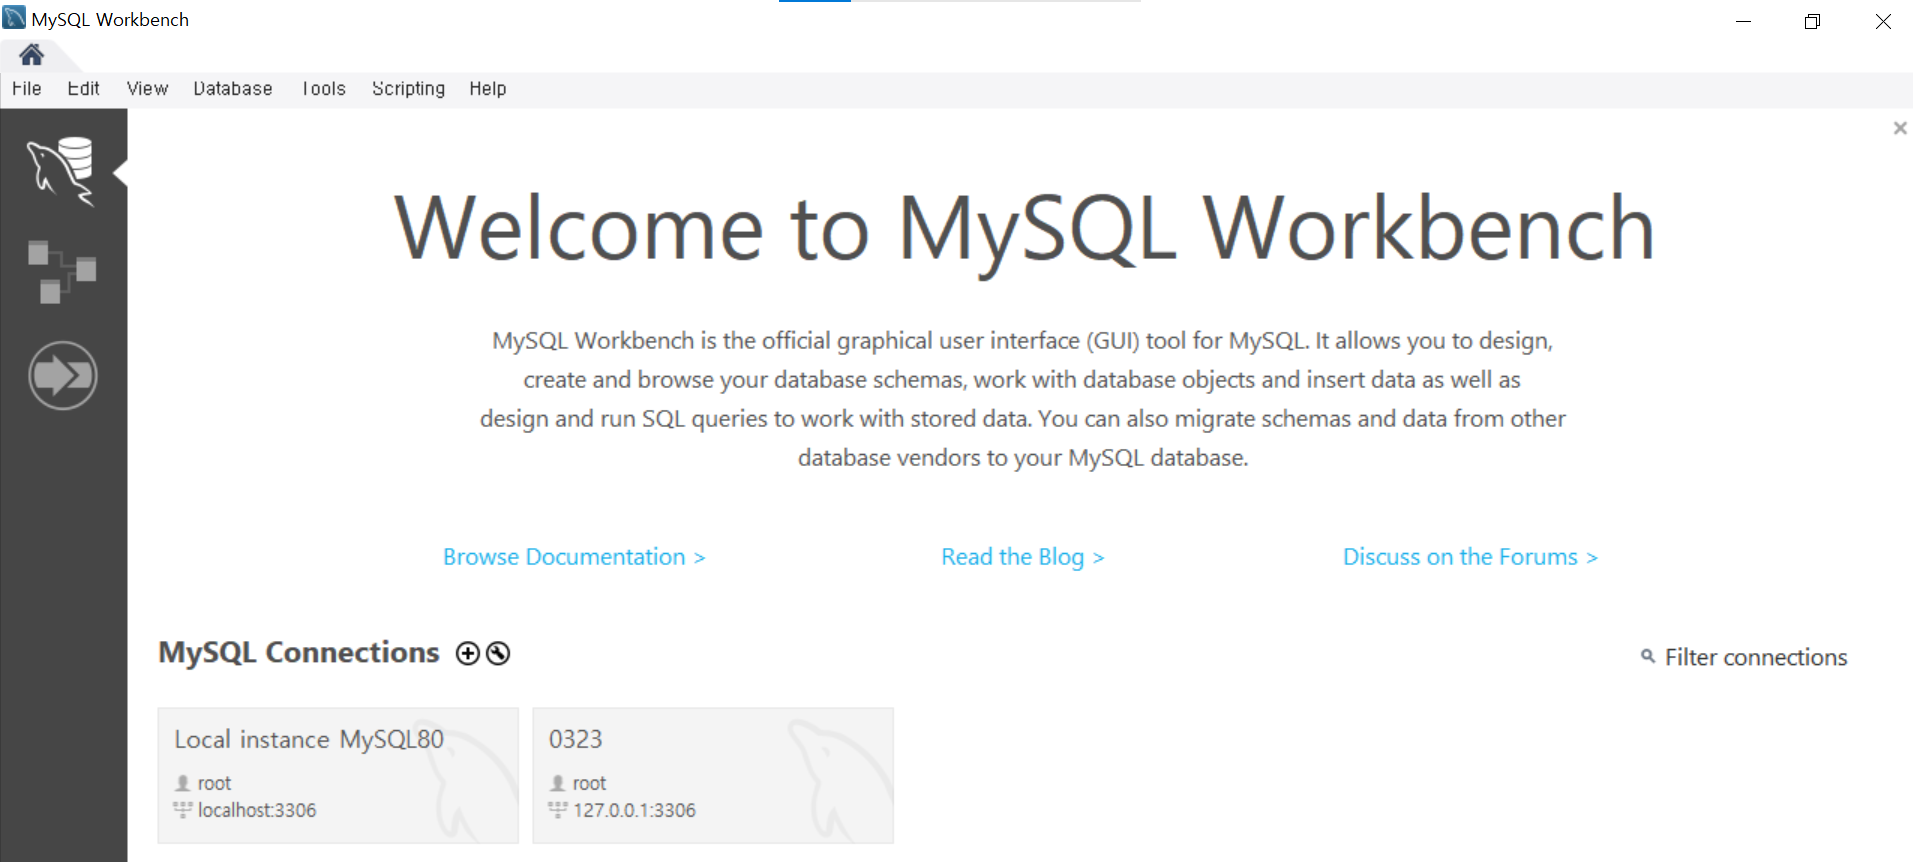Image resolution: width=1913 pixels, height=862 pixels.
Task: Open the Tools menu
Action: (323, 88)
